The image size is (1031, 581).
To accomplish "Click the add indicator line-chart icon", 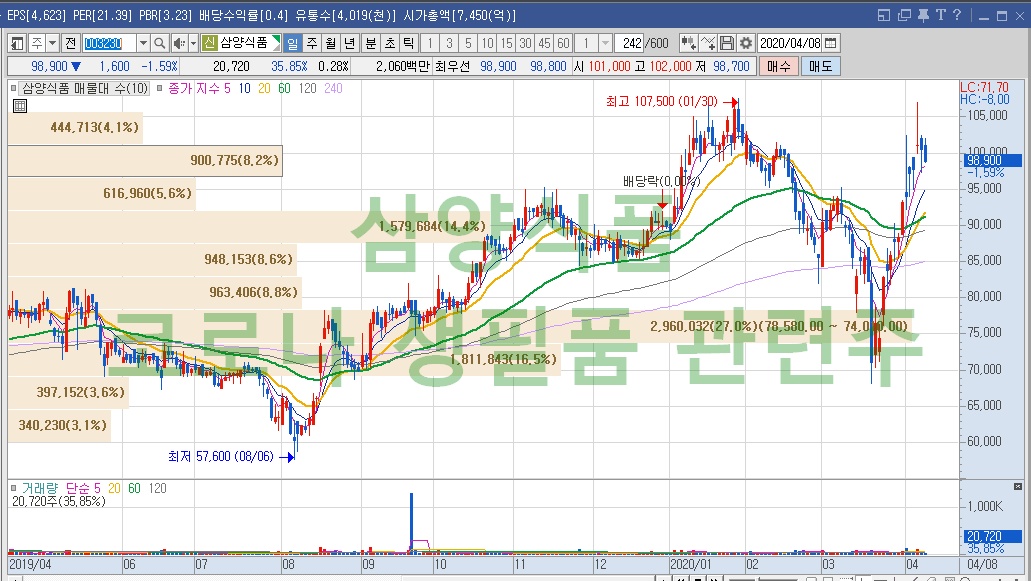I will click(707, 43).
